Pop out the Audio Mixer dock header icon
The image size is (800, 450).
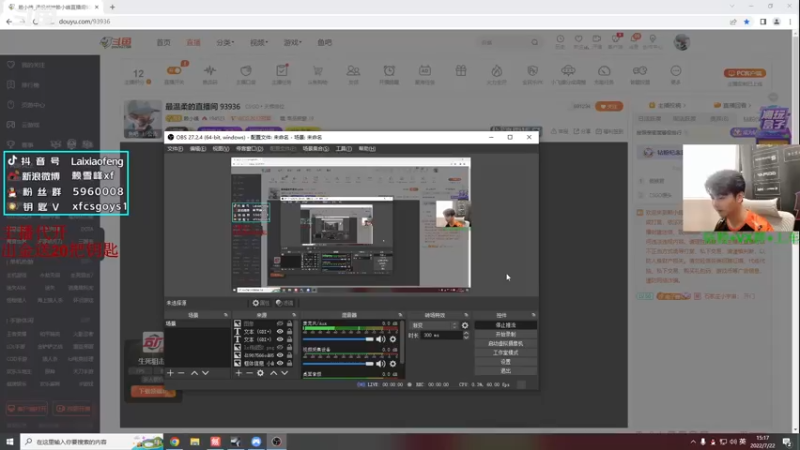[x=401, y=315]
